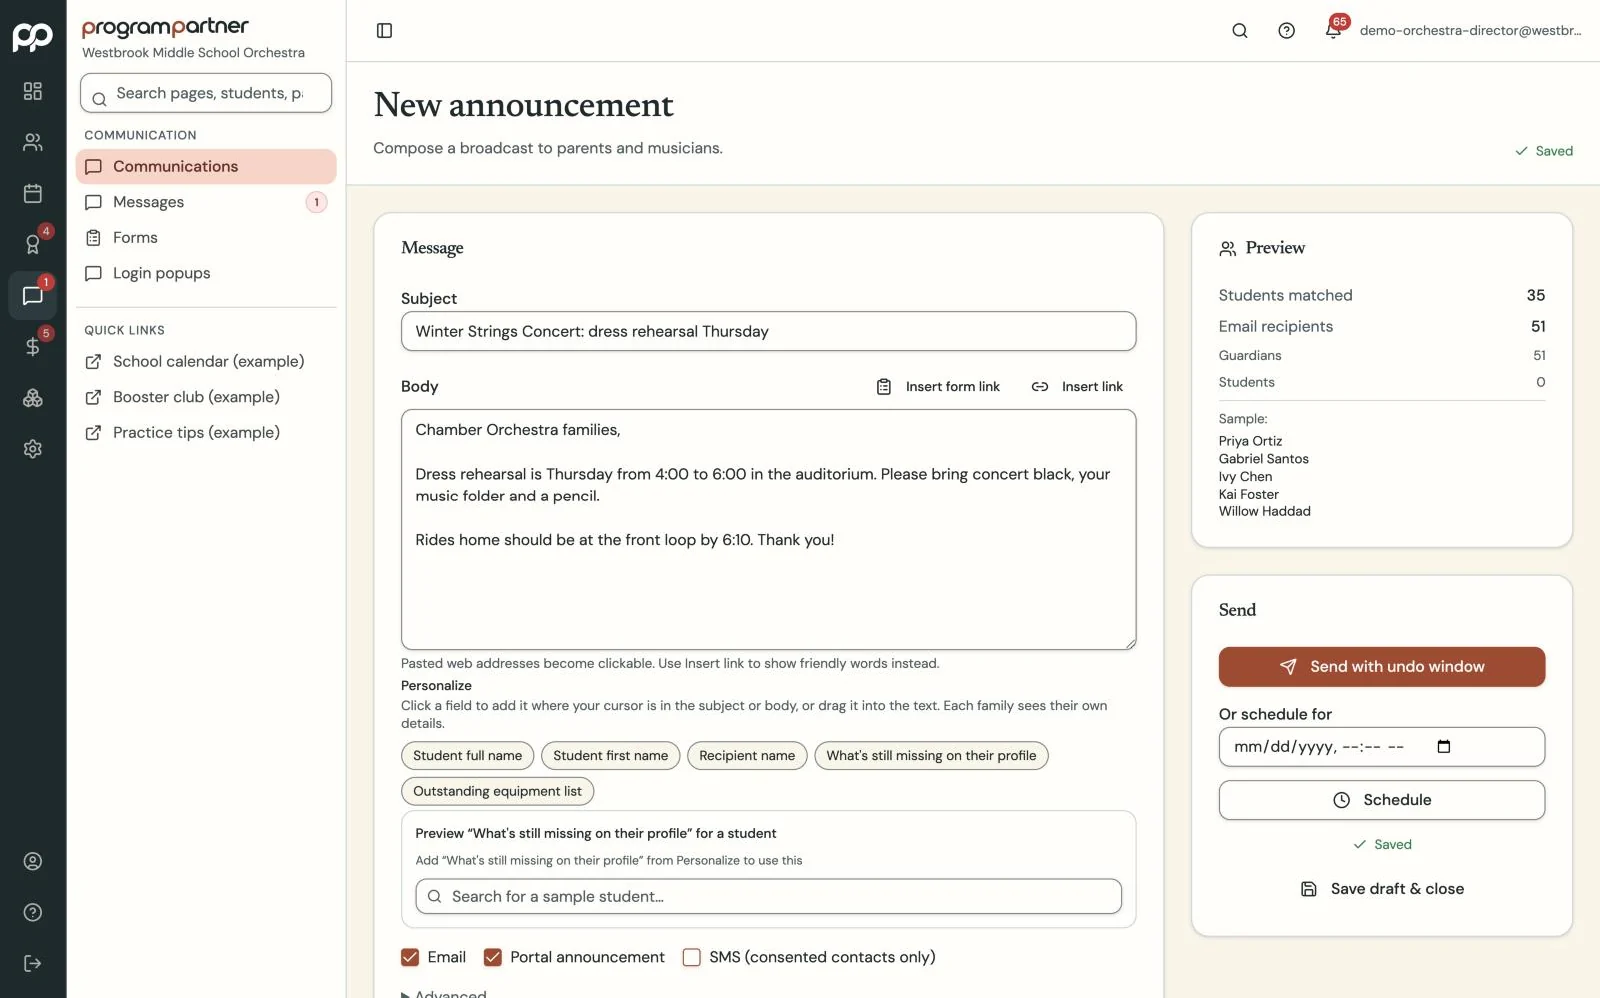Insert the Outstanding equipment list chip
The height and width of the screenshot is (998, 1600).
click(497, 791)
